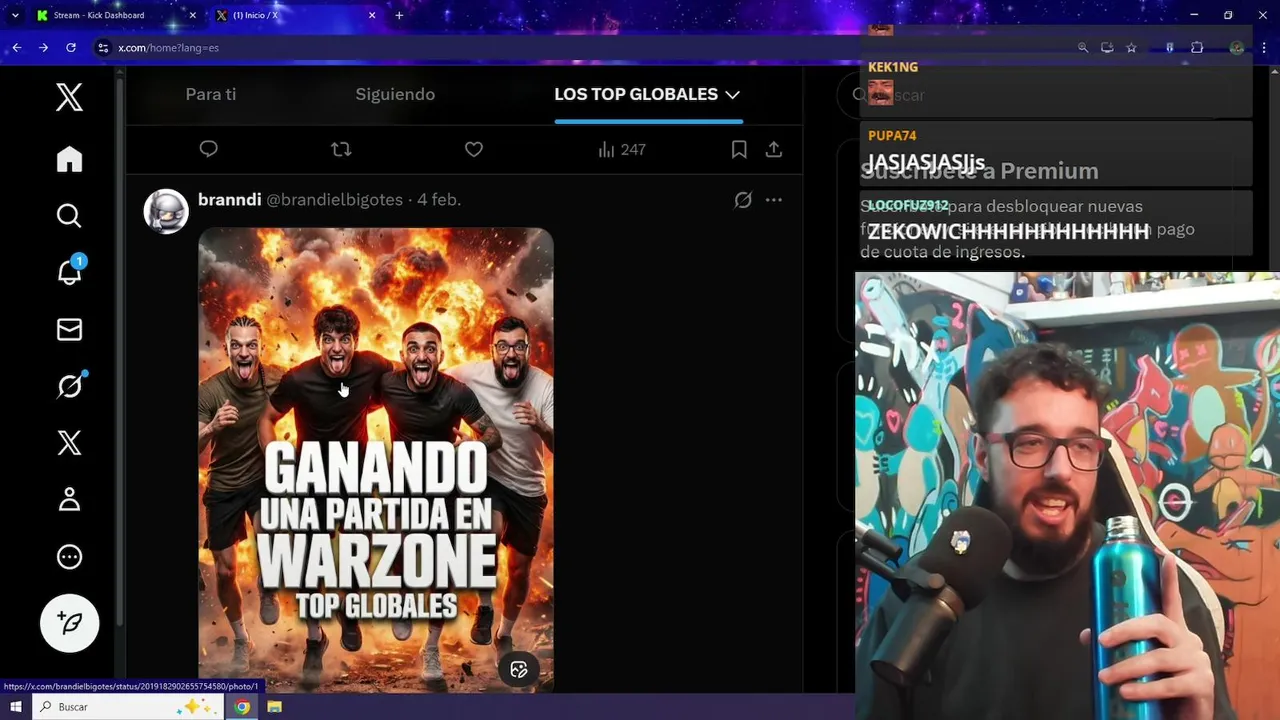Open Chrome profile avatar

click(x=1237, y=47)
